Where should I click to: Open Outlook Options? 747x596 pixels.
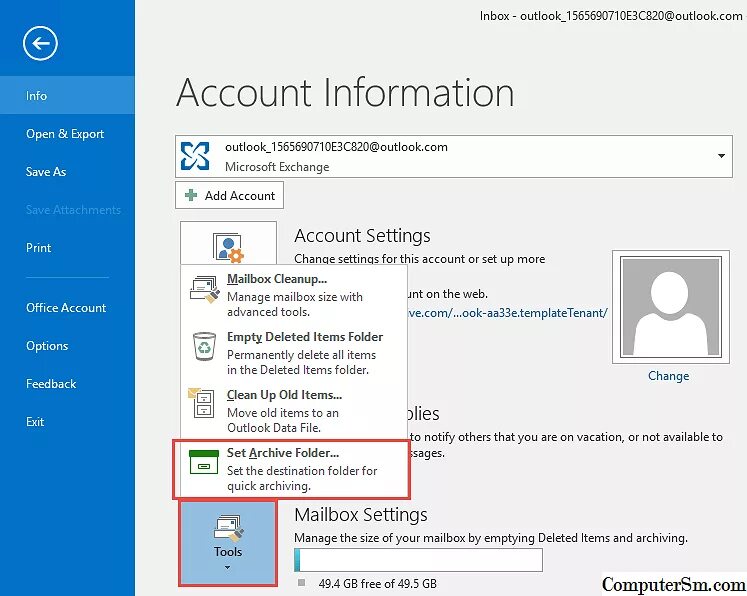point(67,346)
